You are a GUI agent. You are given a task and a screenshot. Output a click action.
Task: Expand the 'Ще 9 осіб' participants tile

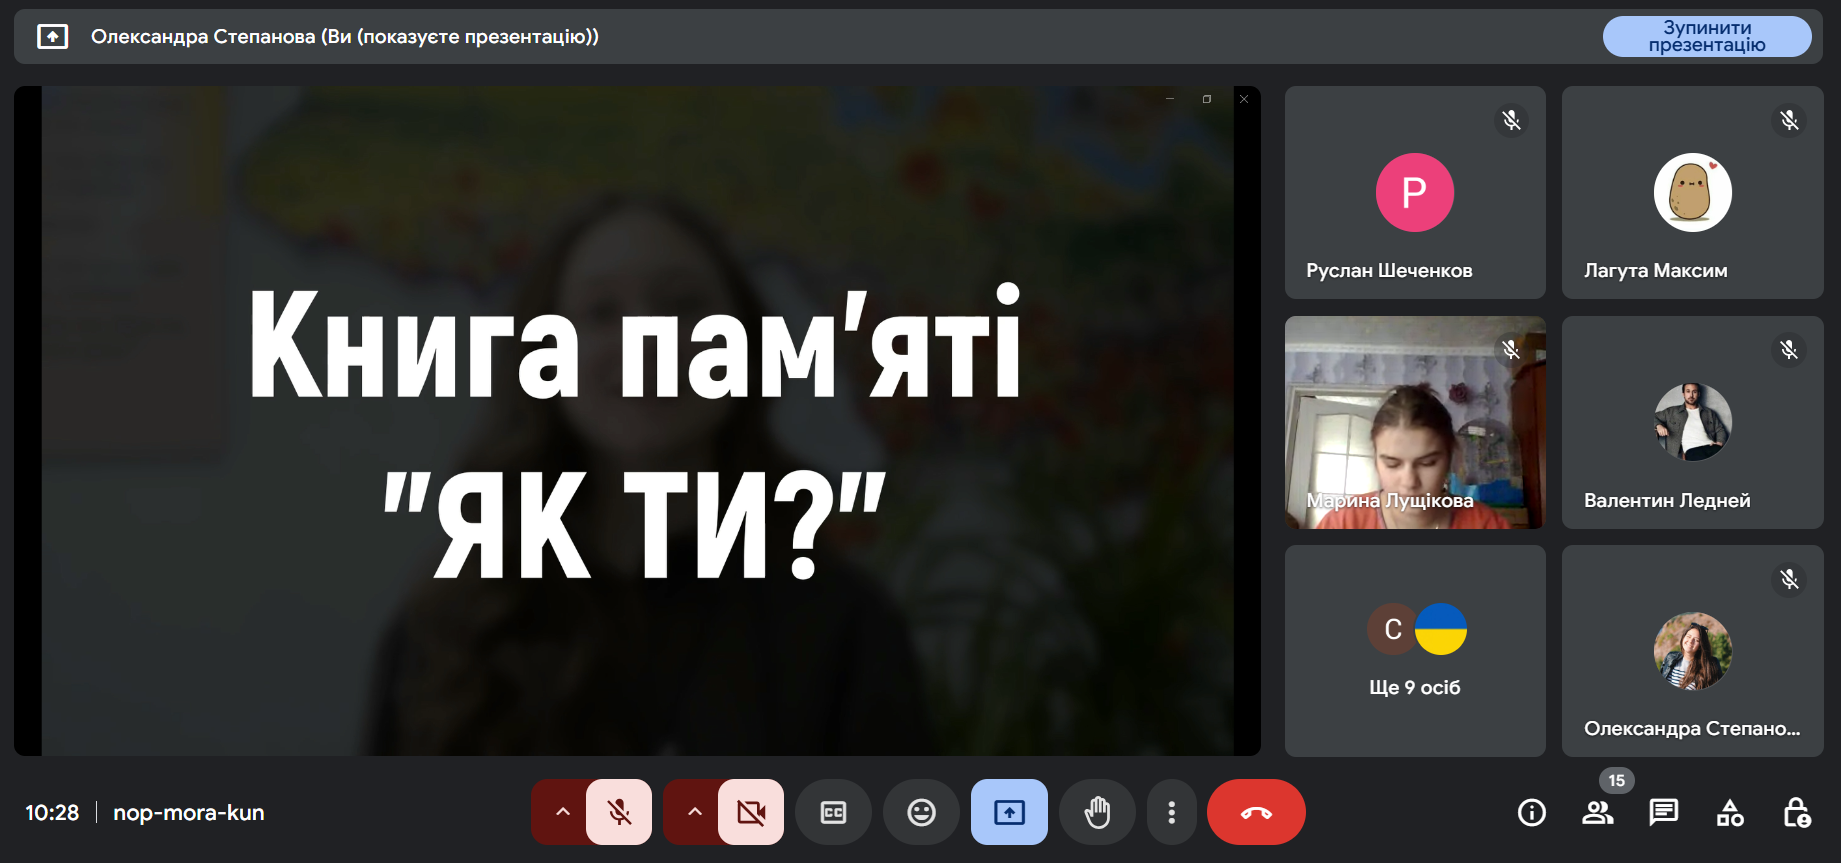coord(1414,650)
